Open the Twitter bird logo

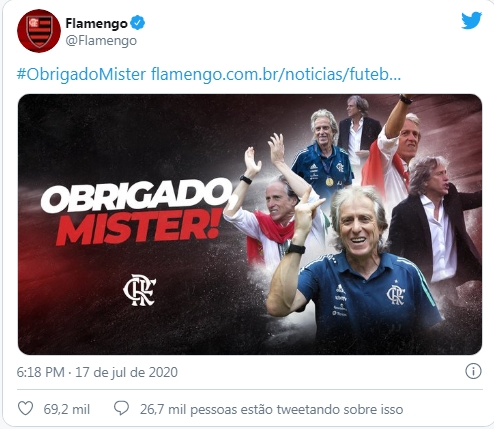(x=471, y=20)
